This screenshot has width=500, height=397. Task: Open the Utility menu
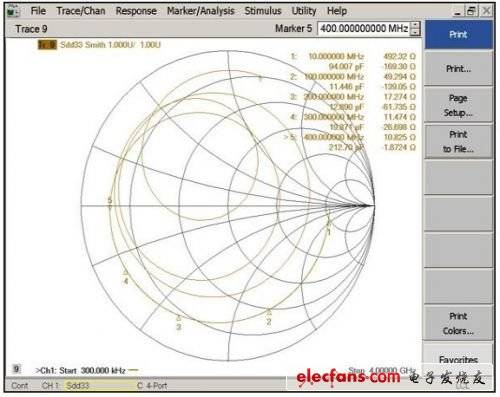coord(304,11)
